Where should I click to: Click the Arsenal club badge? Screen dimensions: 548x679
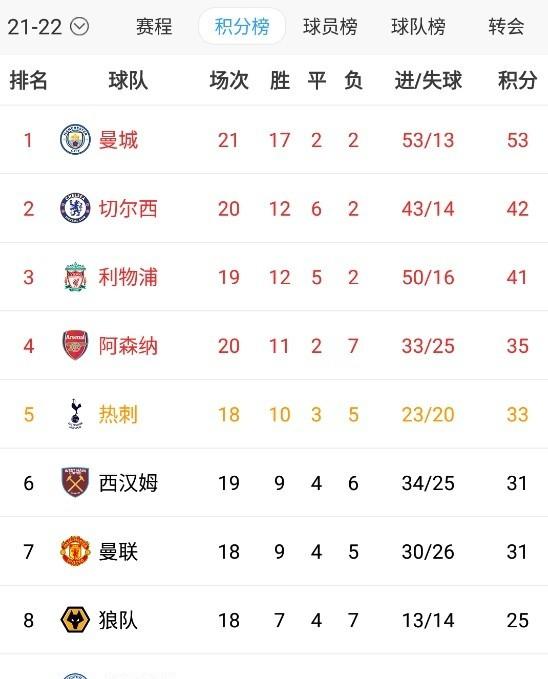[75, 345]
